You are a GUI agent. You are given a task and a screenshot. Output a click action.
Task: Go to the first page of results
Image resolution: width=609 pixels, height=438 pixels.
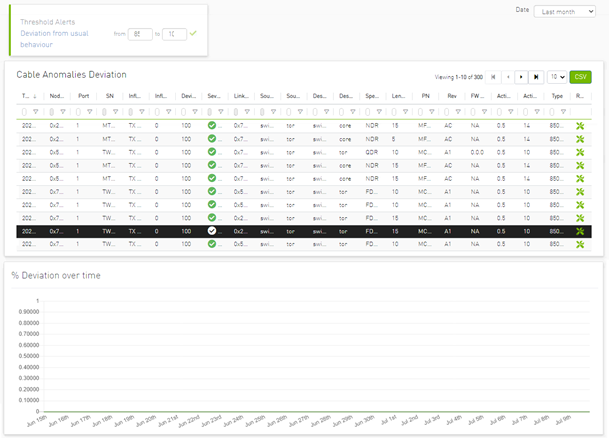[x=492, y=76]
